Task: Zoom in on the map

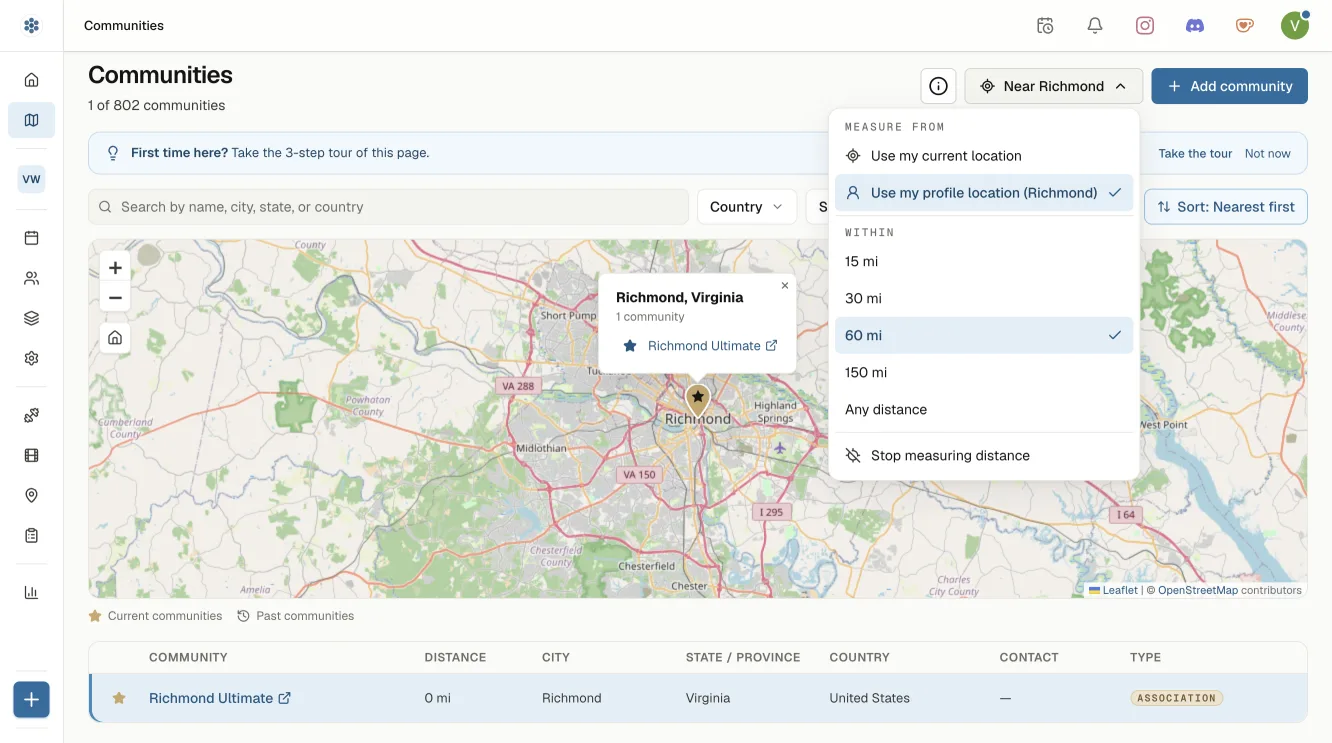Action: point(115,268)
